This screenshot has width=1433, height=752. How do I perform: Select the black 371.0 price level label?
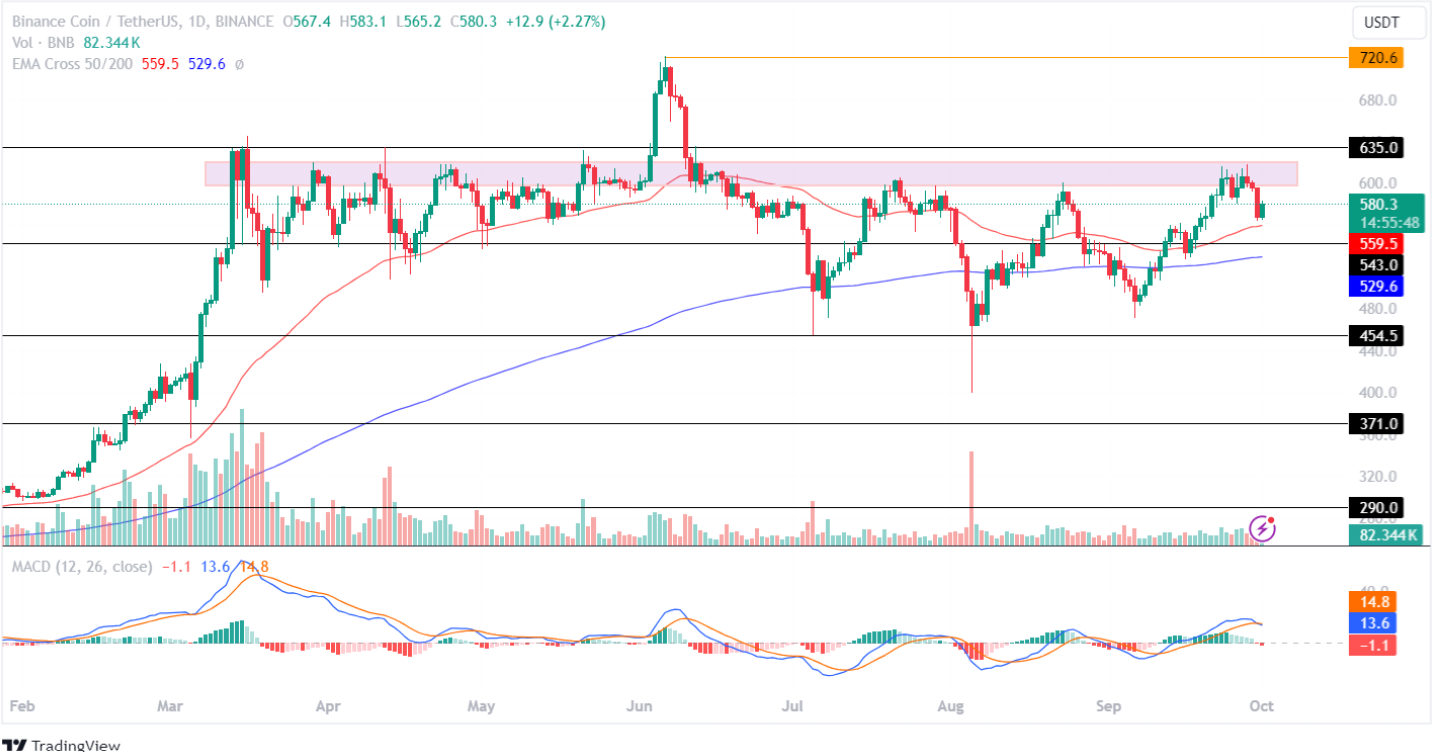click(x=1376, y=424)
